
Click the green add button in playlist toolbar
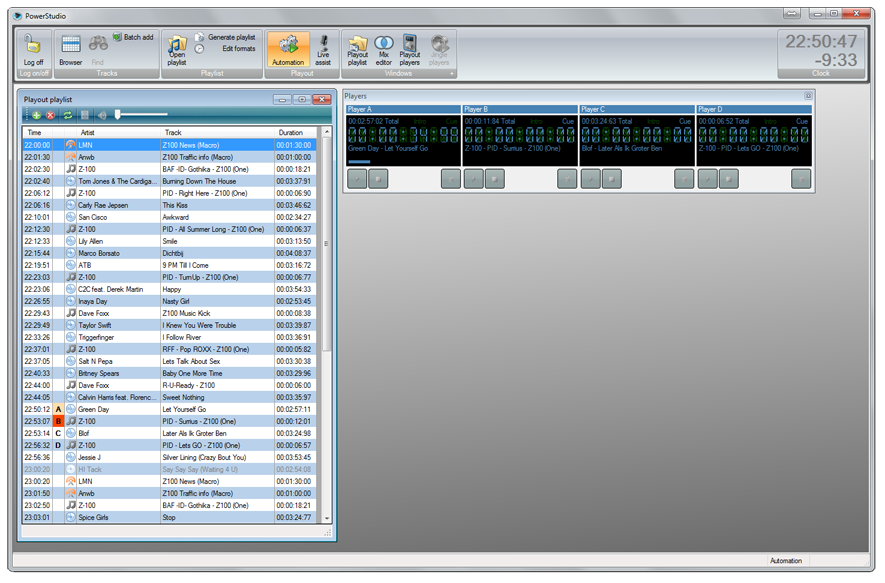click(x=37, y=116)
